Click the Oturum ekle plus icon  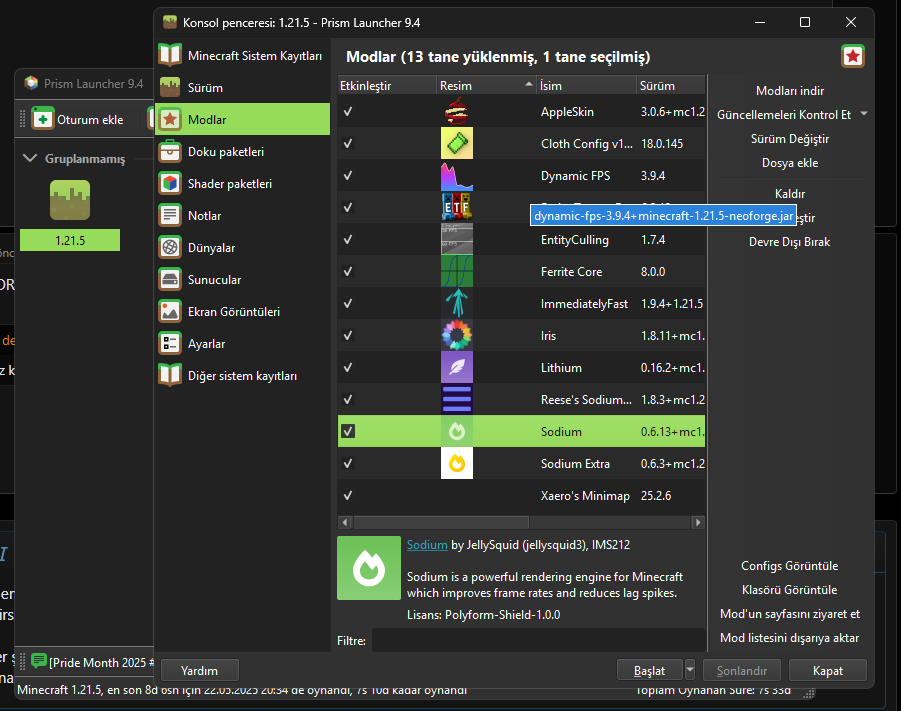[x=43, y=118]
